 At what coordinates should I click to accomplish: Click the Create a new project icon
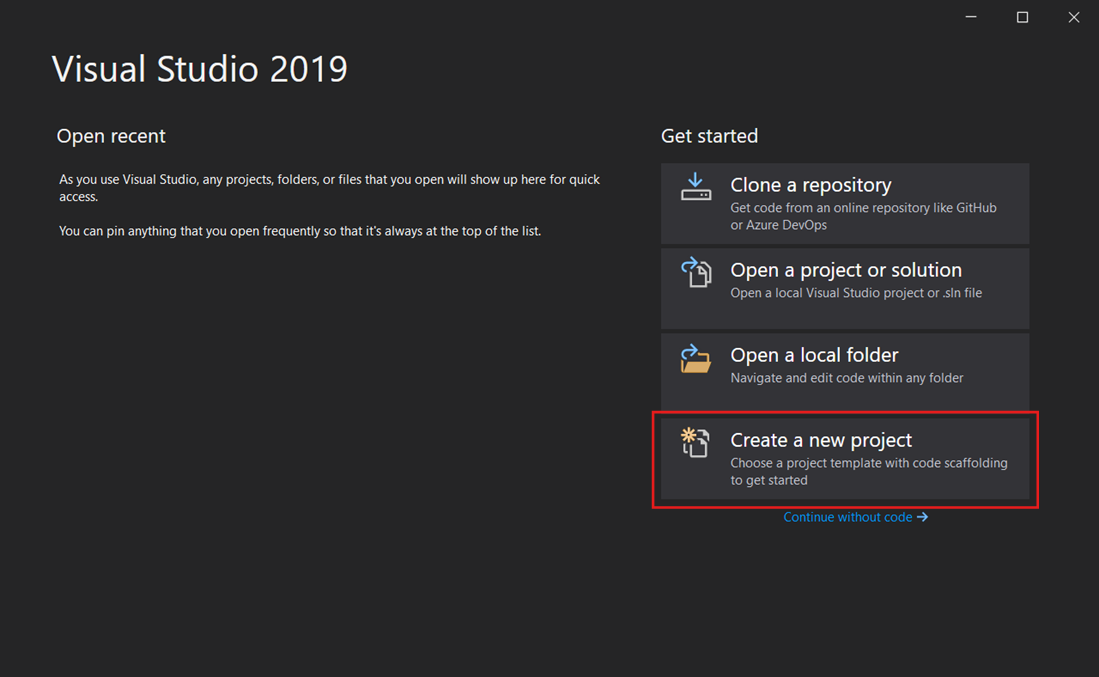pyautogui.click(x=695, y=442)
